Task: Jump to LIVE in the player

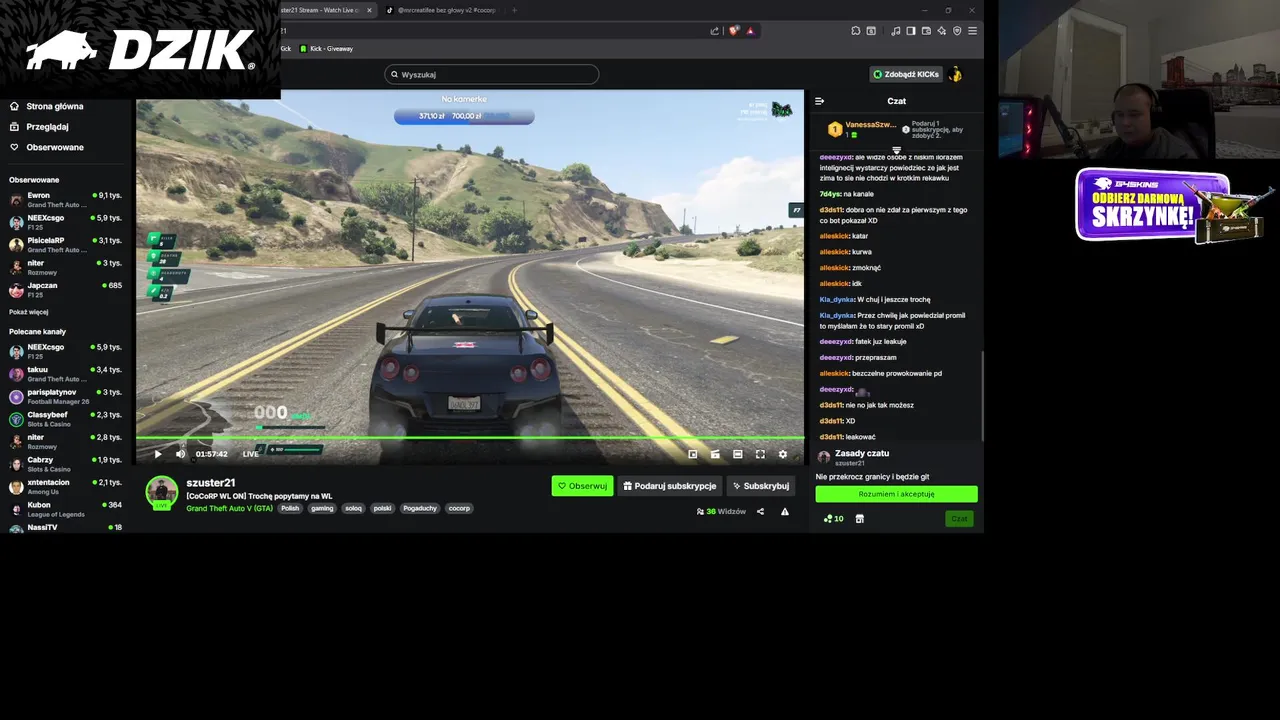Action: click(250, 454)
